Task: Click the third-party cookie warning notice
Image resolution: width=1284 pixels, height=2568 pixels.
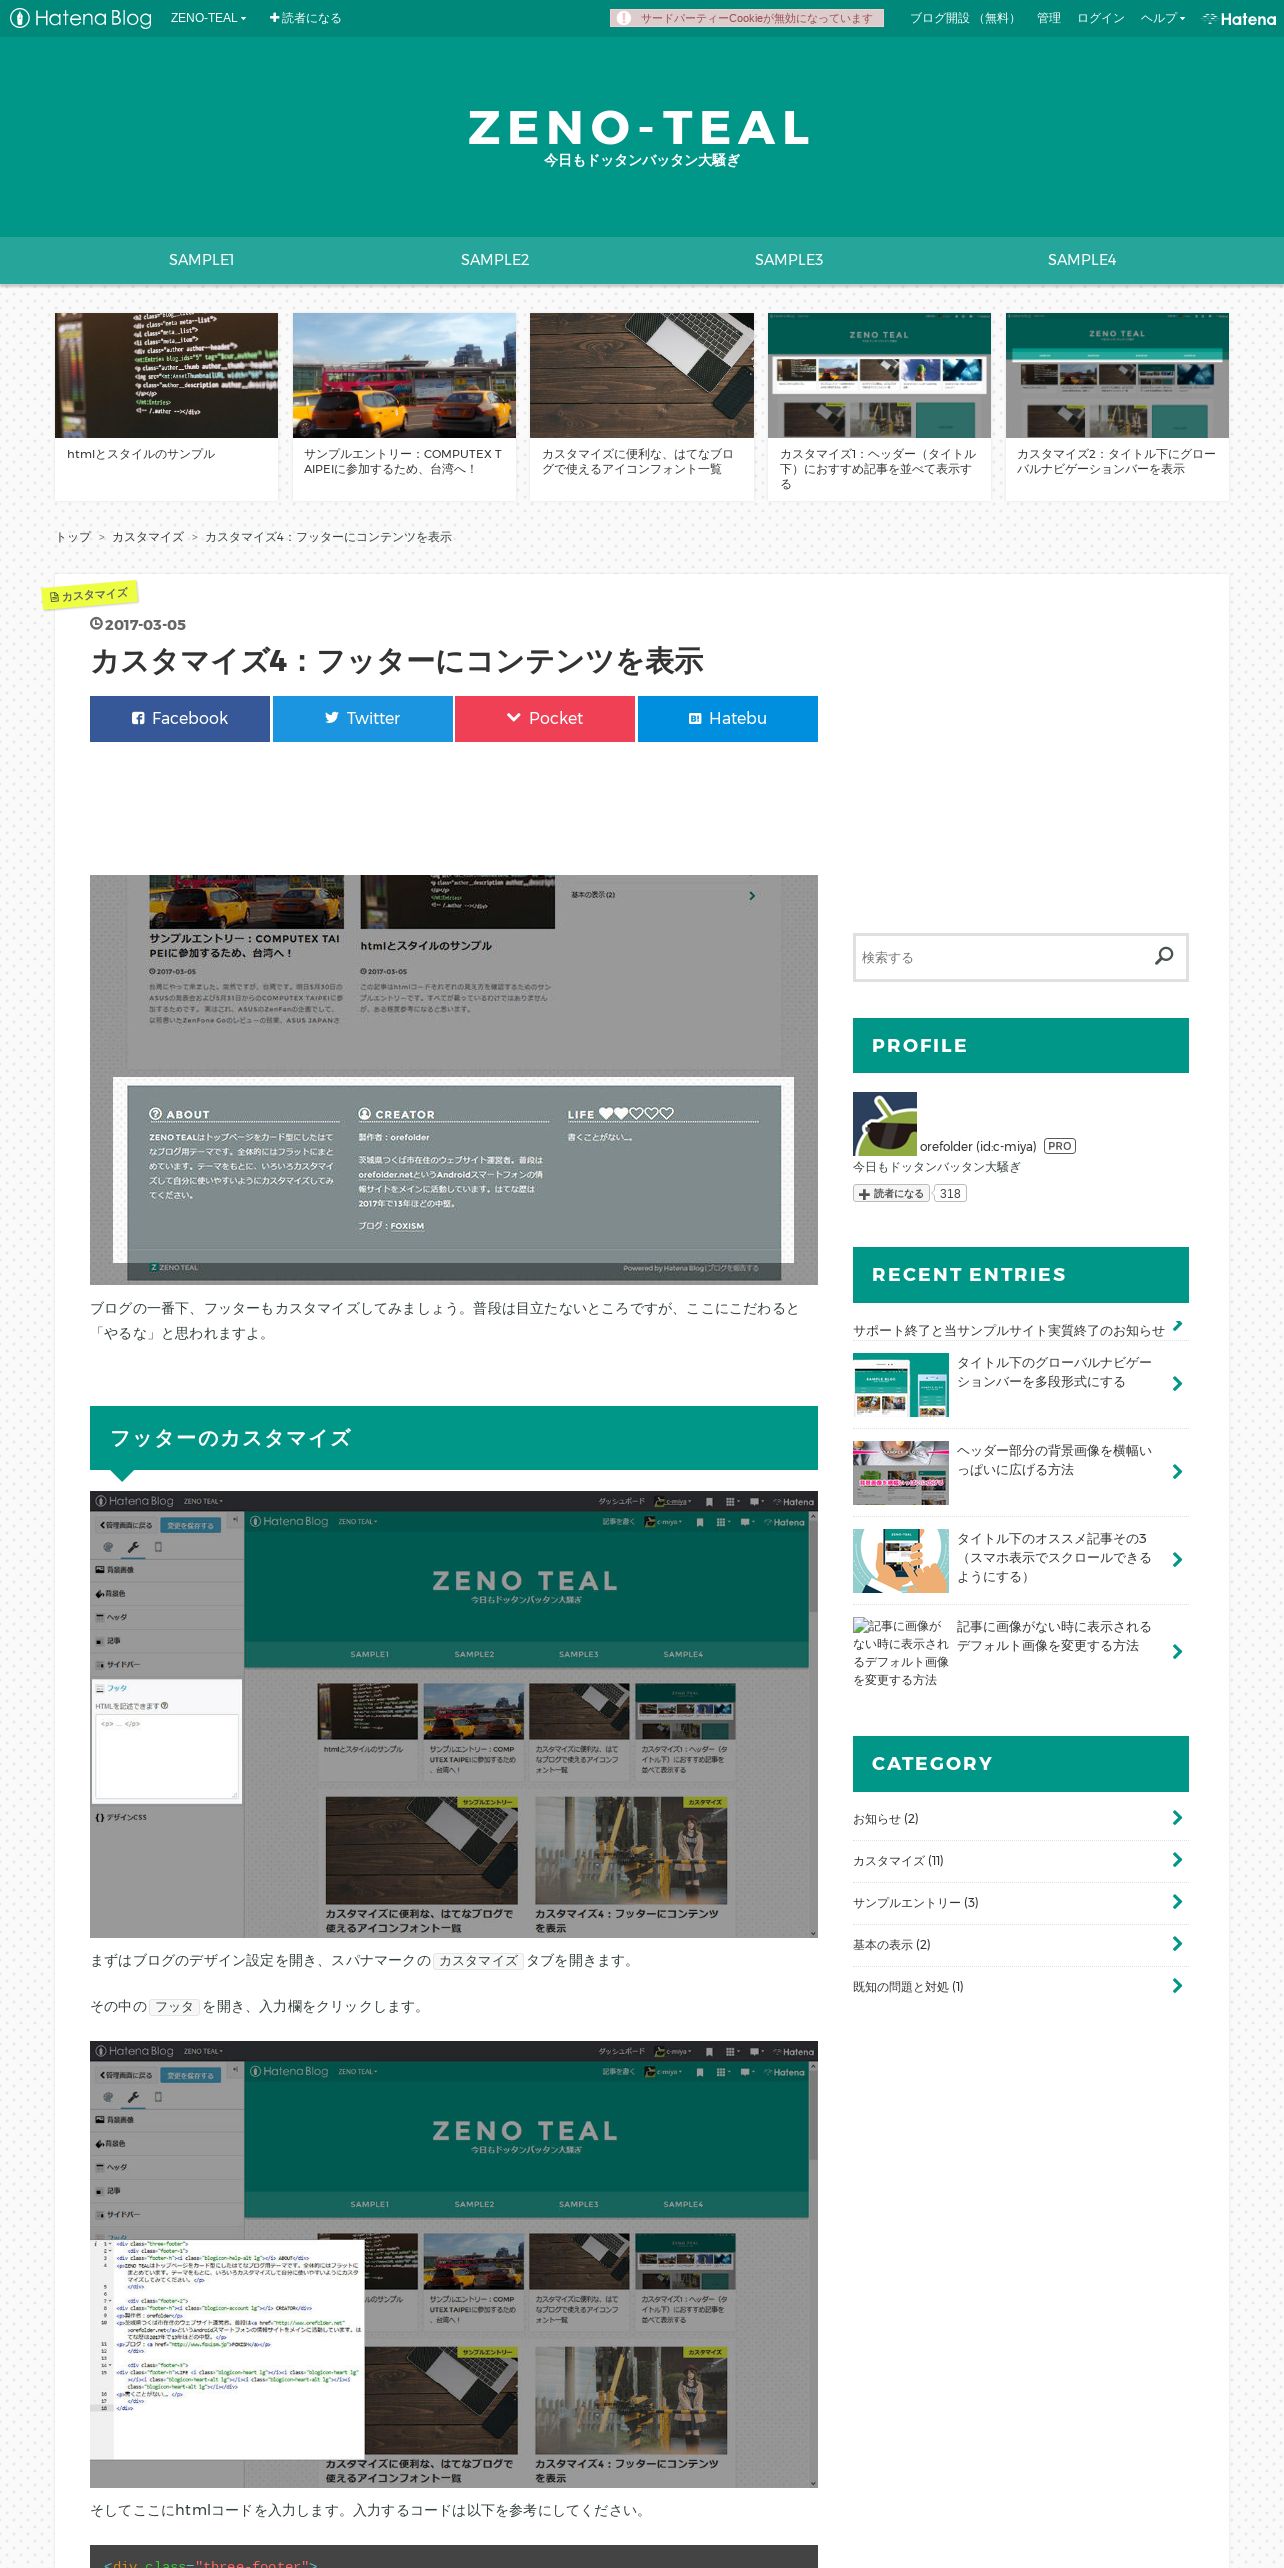Action: pos(746,18)
